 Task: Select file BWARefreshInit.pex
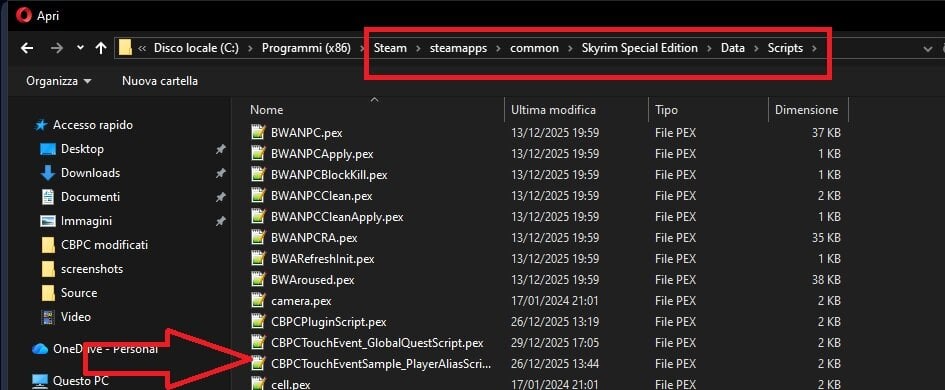pyautogui.click(x=323, y=259)
